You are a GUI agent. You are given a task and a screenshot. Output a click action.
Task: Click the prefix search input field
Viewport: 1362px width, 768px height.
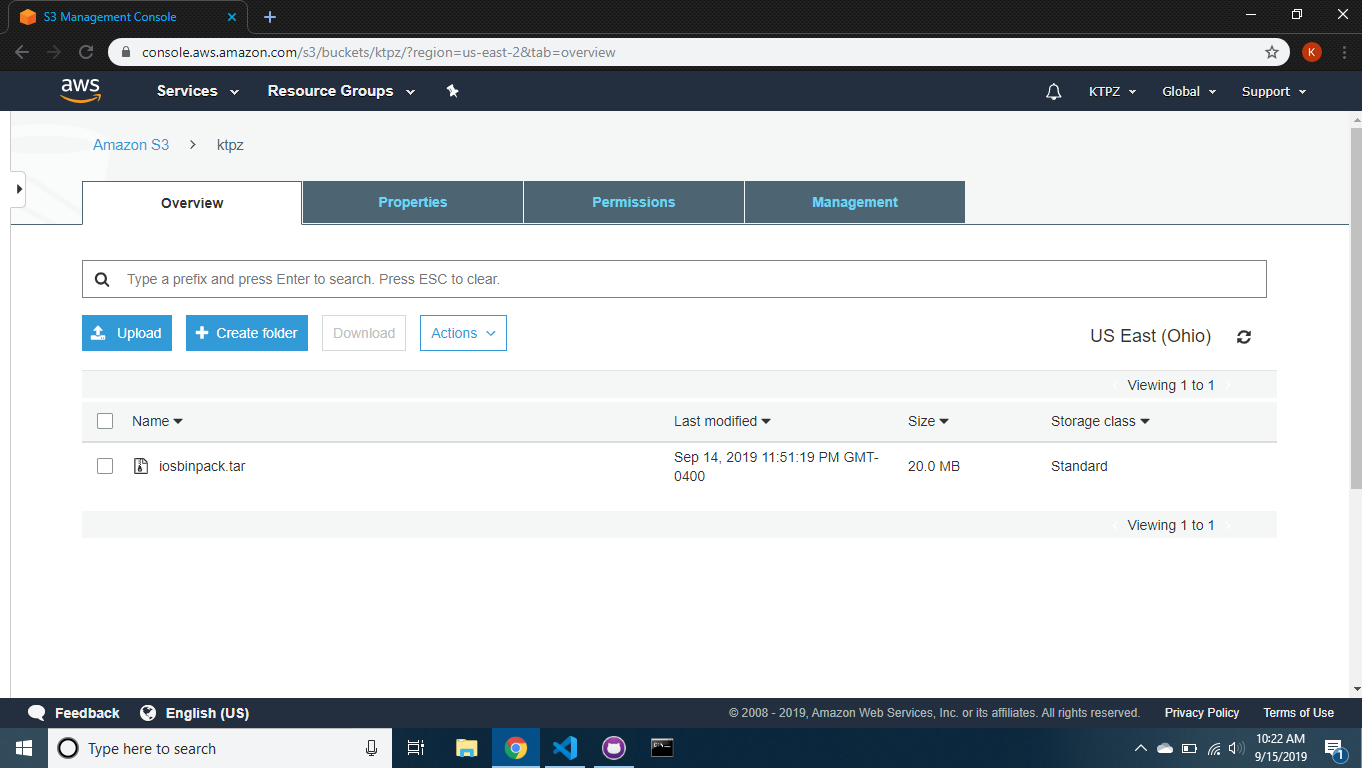tap(674, 279)
